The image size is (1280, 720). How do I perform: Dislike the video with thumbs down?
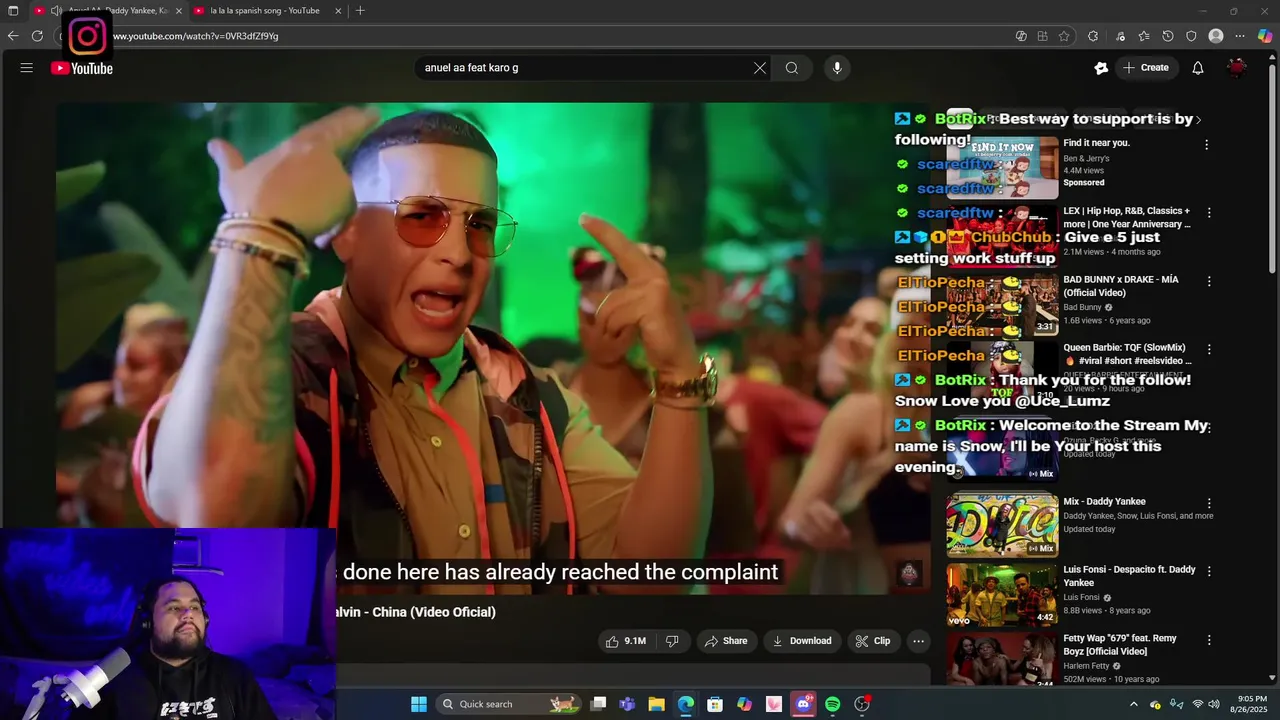[672, 641]
